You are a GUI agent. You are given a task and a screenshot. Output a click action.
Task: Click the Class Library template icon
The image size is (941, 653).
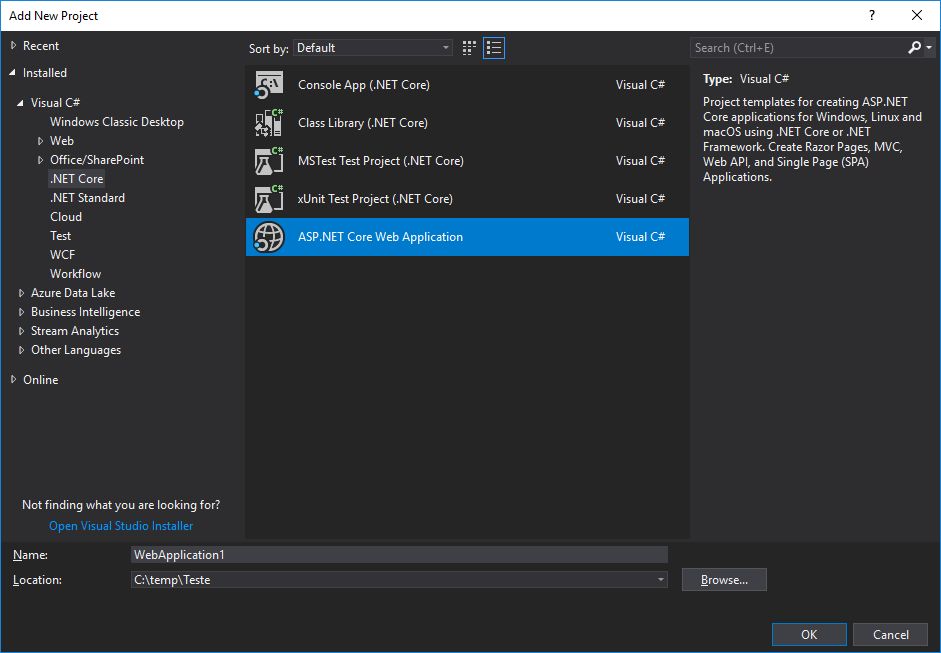coord(268,122)
